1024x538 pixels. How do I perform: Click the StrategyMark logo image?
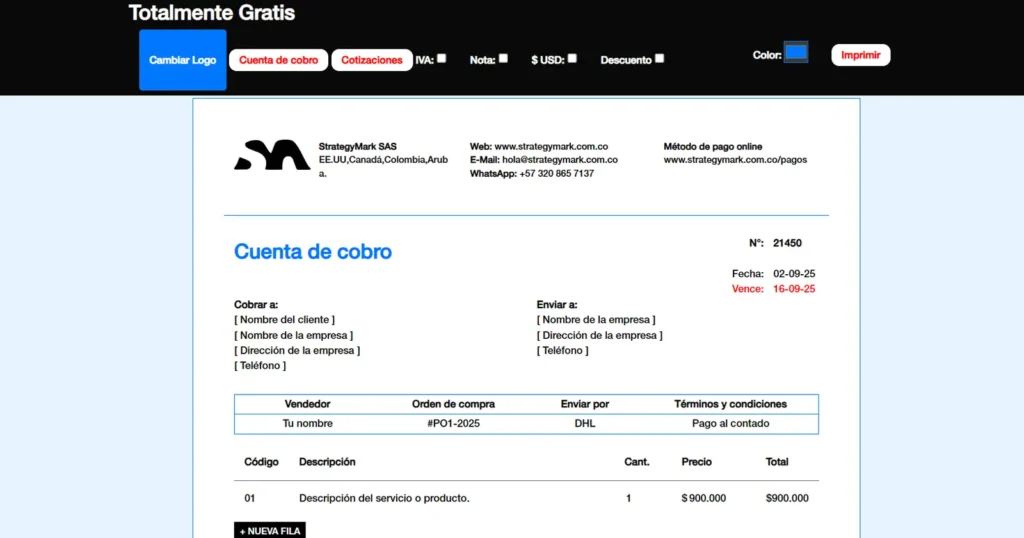coord(272,155)
